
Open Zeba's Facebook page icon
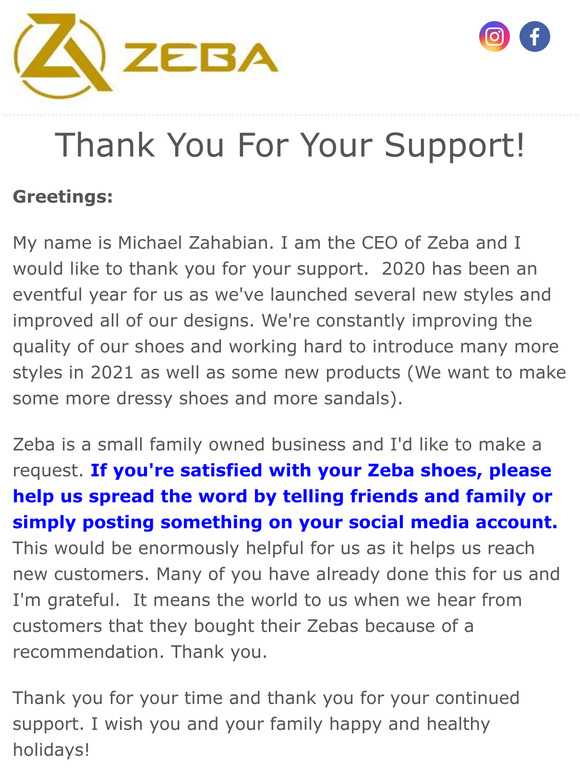[x=535, y=37]
